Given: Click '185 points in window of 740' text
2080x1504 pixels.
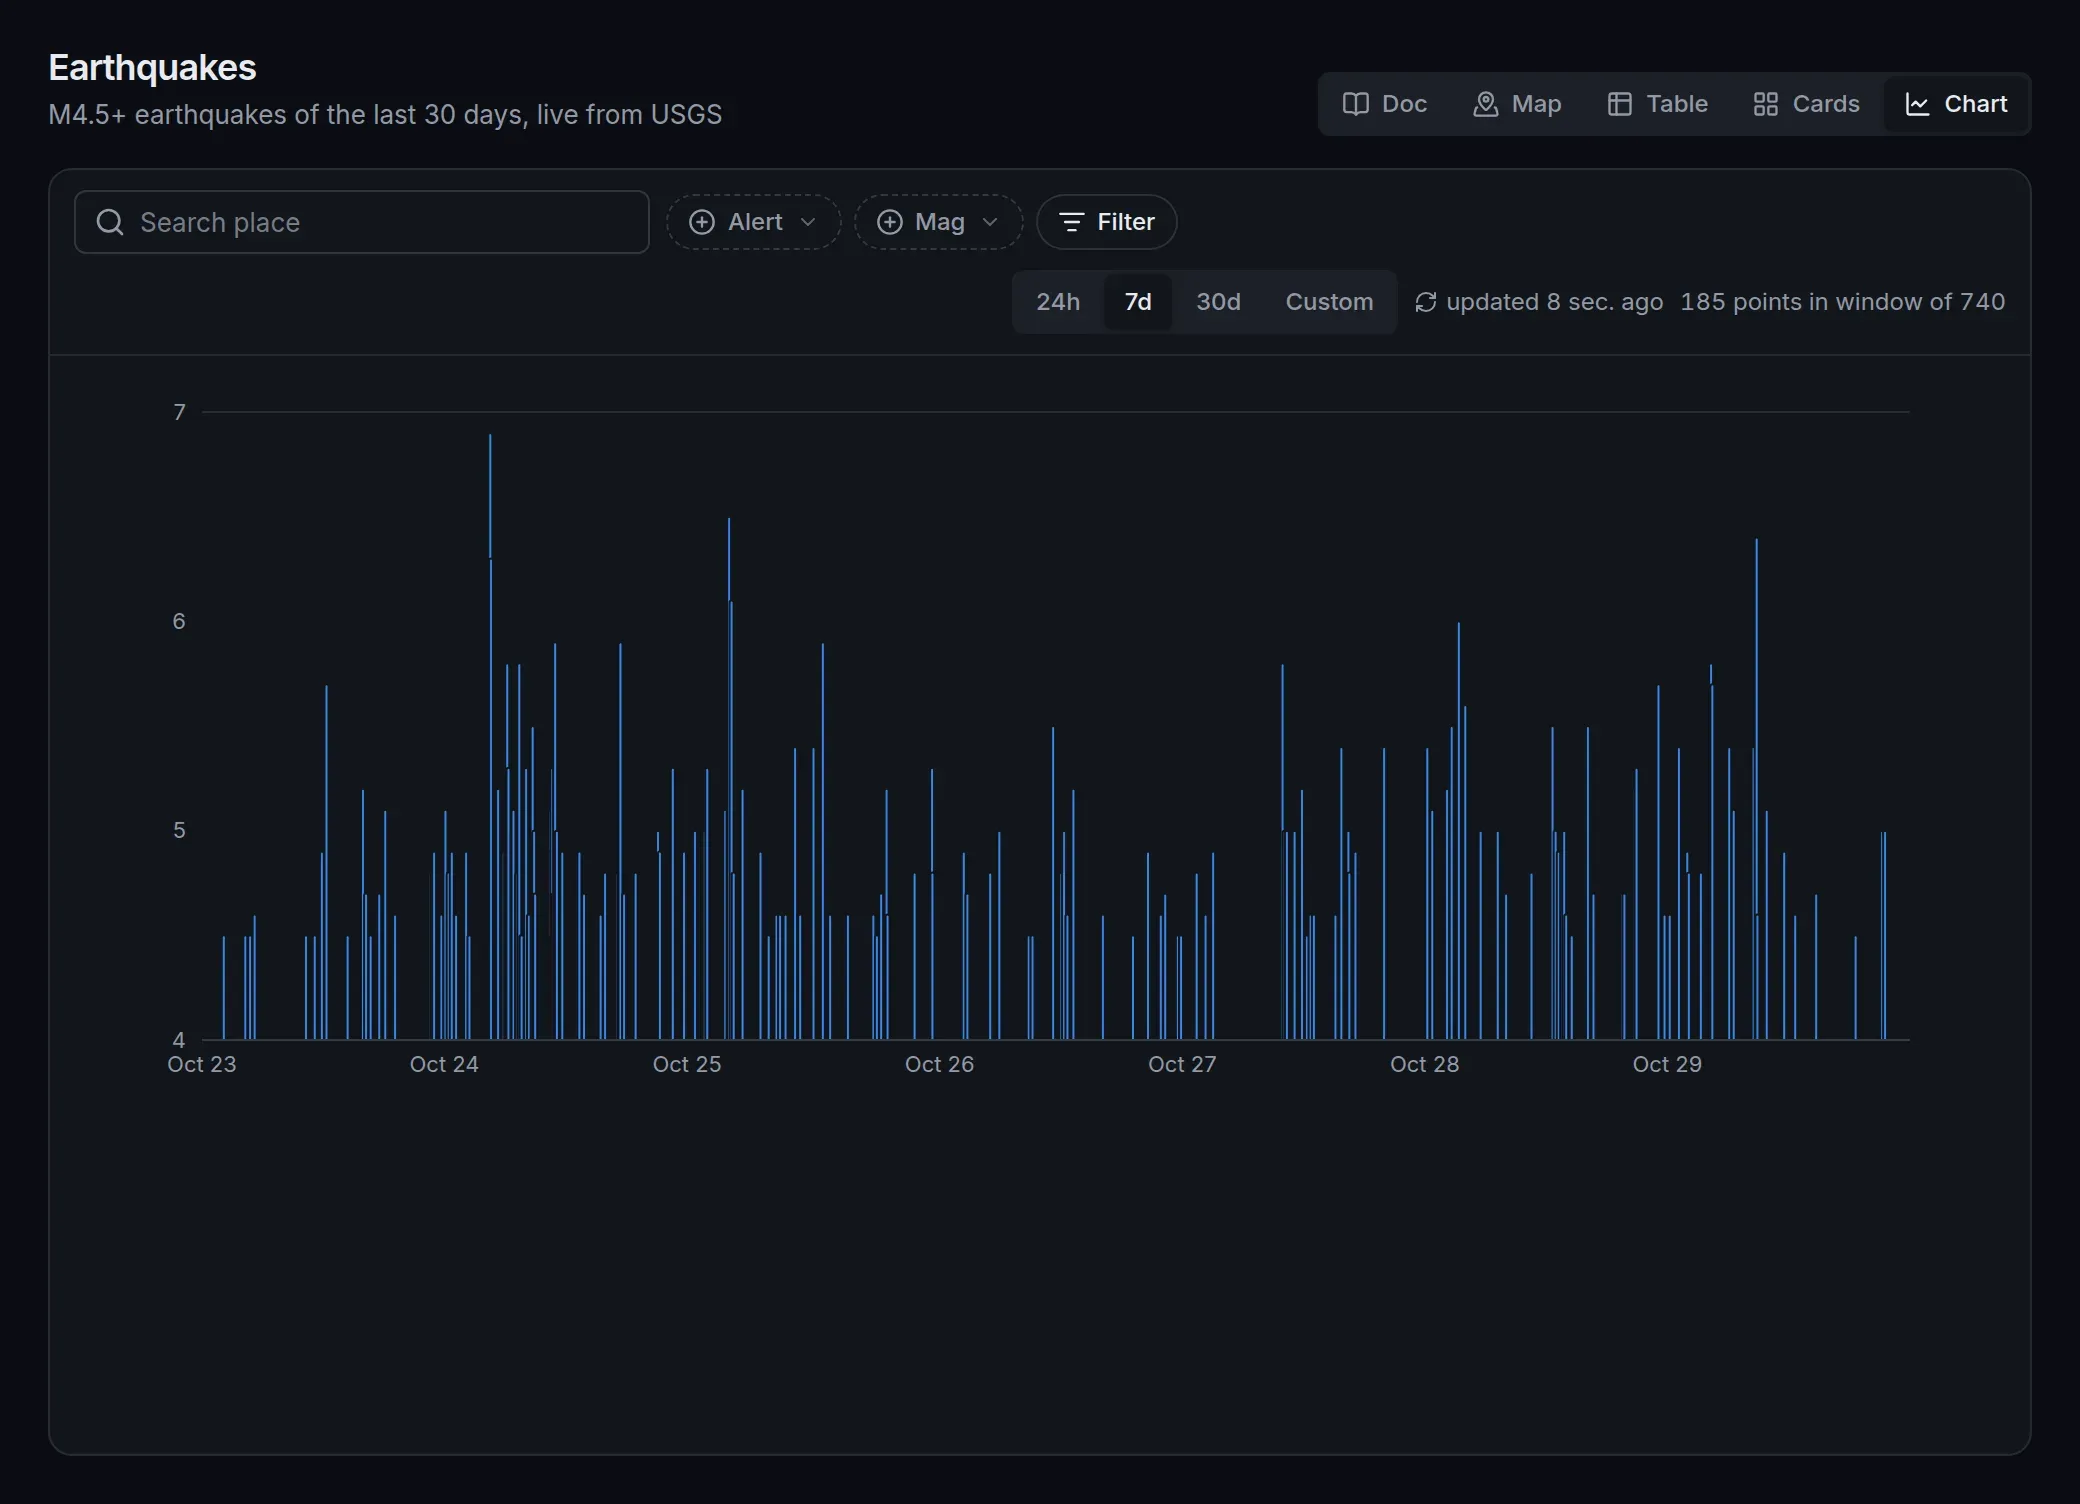Looking at the screenshot, I should click(1842, 302).
